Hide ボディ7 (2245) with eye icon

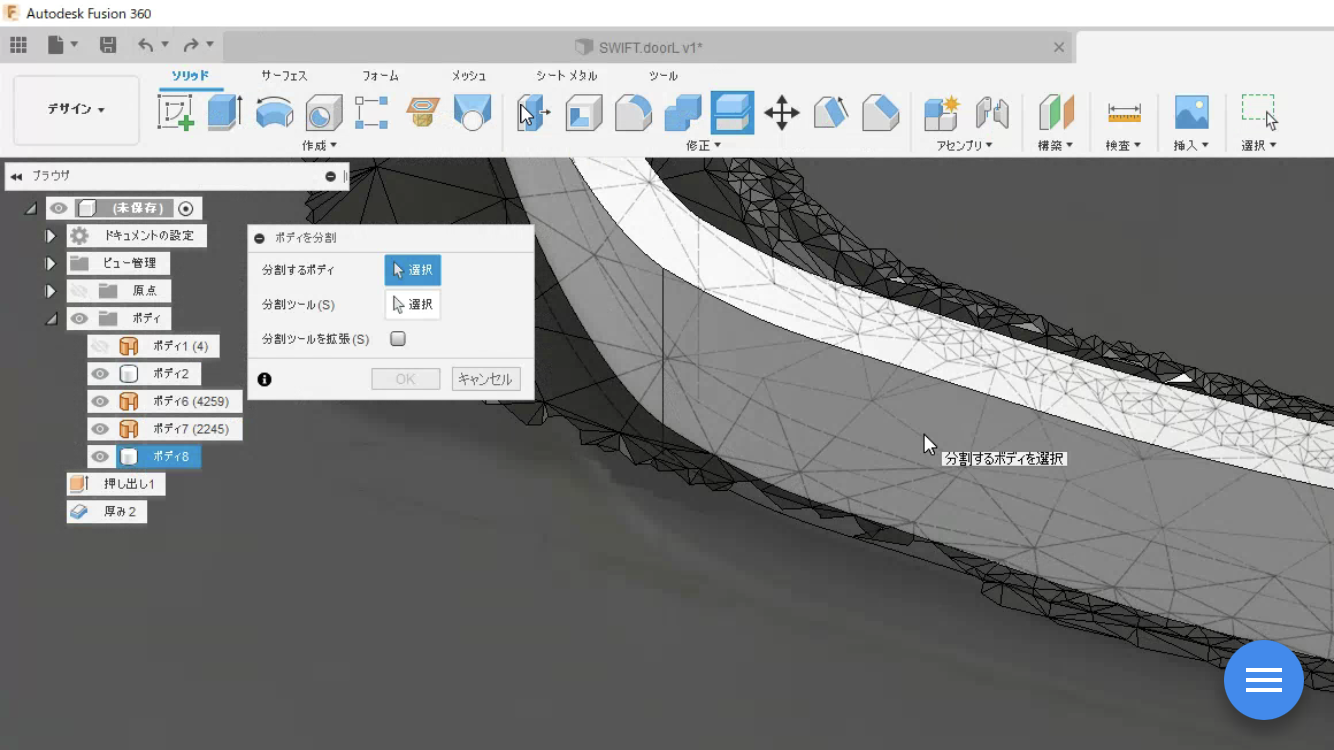click(100, 429)
